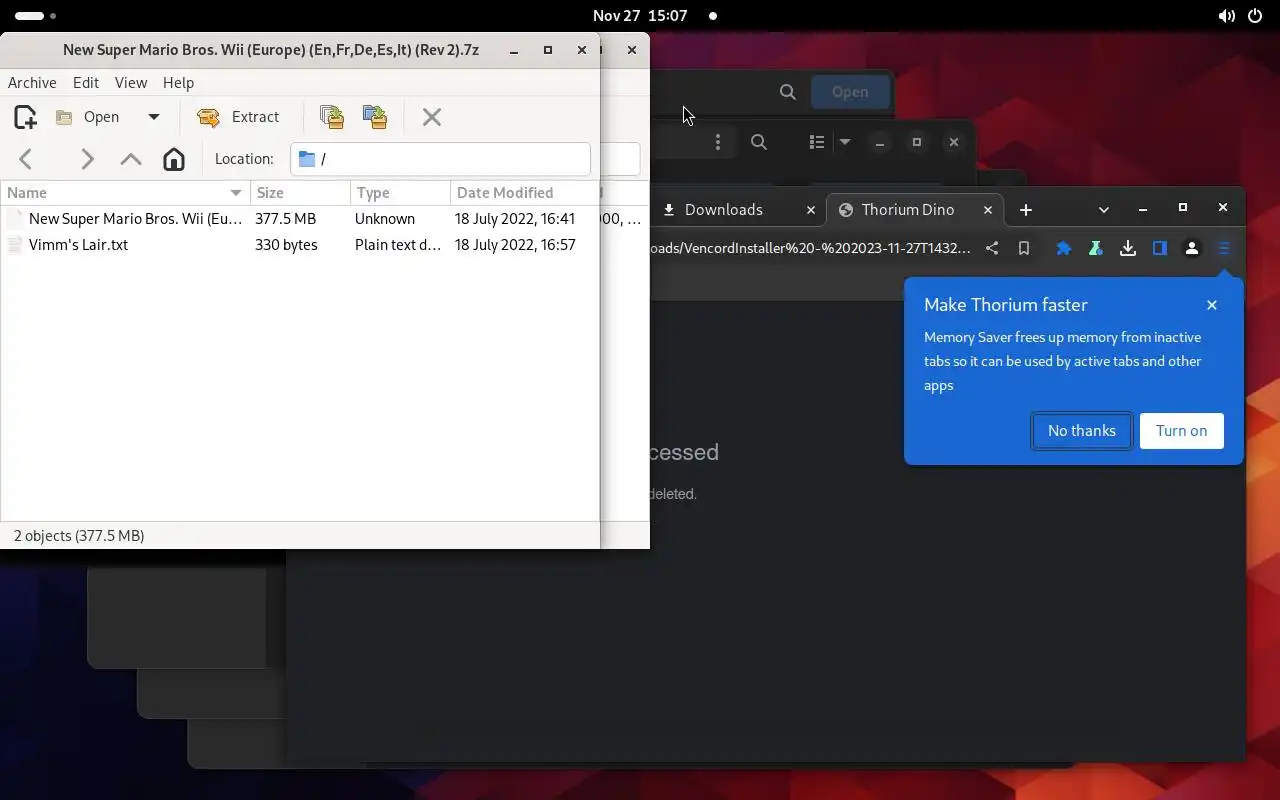
Task: Close the Thorium Dino tab
Action: tap(988, 210)
